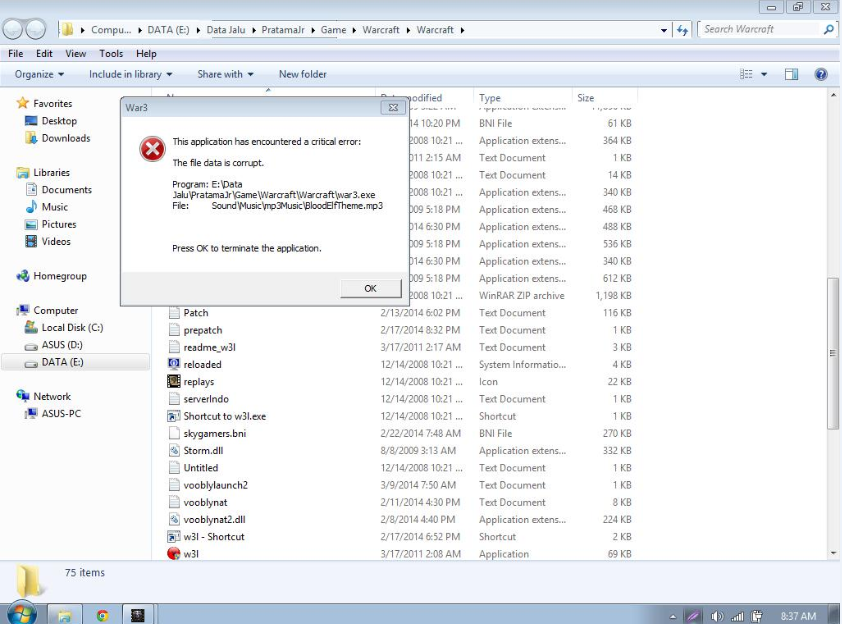Expand arrow after Game in breadcrumb

(354, 30)
